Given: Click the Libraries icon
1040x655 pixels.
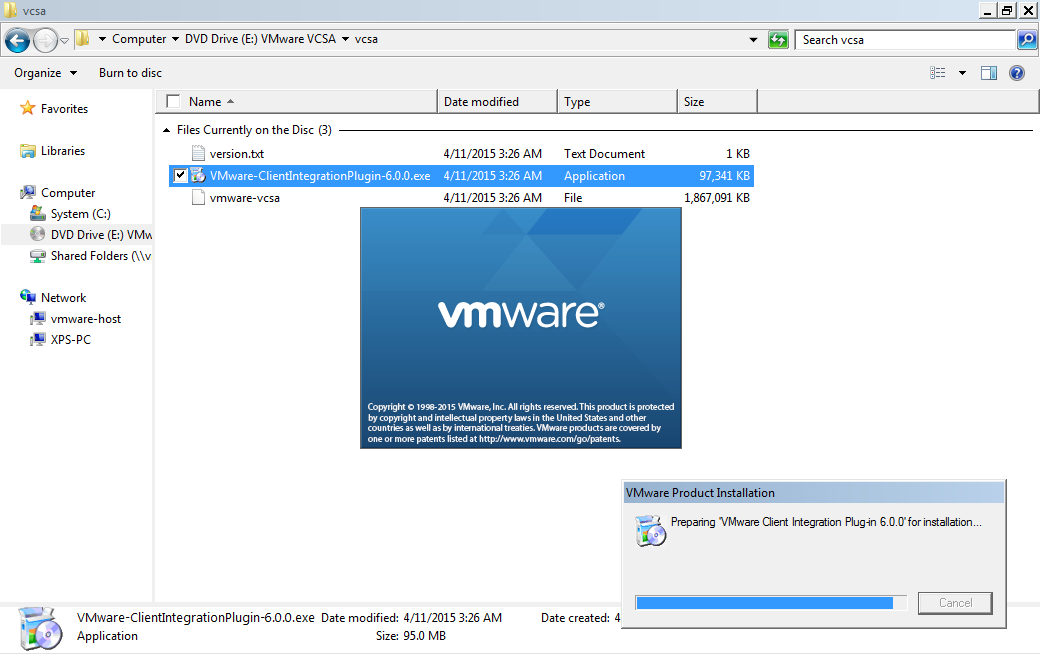Looking at the screenshot, I should (27, 151).
